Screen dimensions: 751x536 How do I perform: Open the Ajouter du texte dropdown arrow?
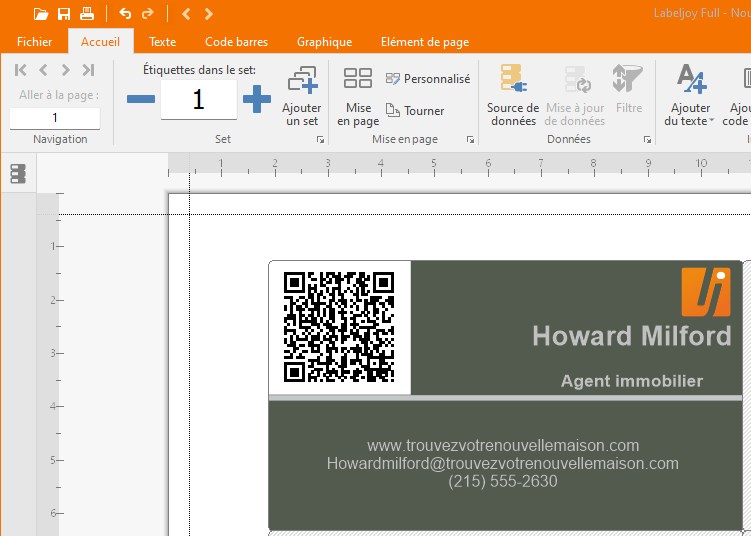point(712,121)
